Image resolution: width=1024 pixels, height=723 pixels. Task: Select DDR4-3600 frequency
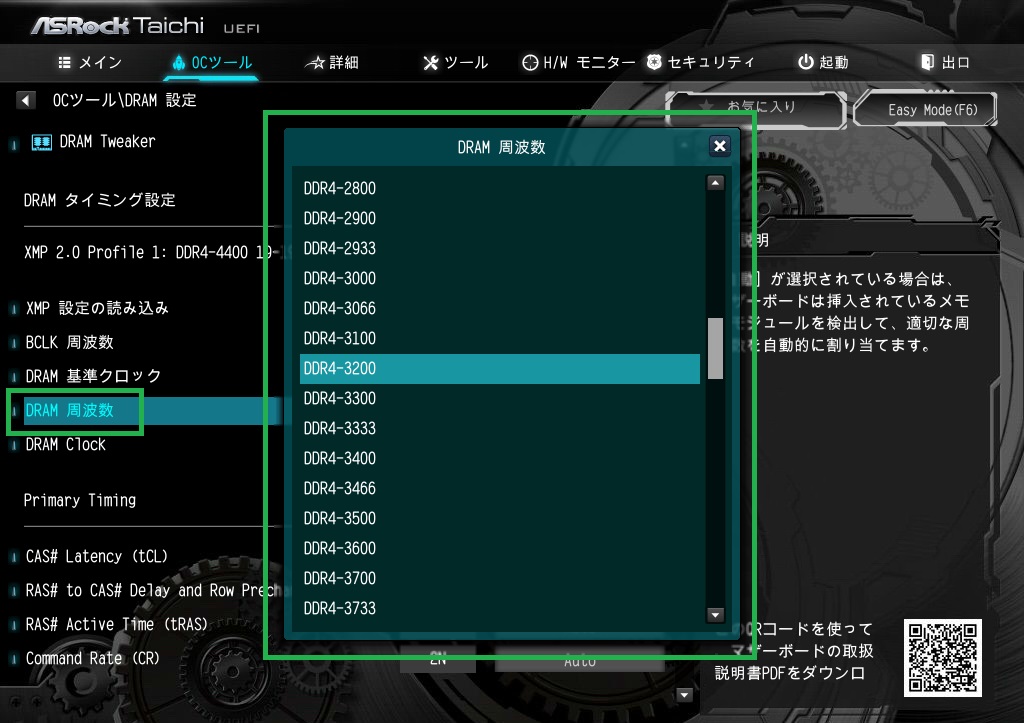point(500,549)
